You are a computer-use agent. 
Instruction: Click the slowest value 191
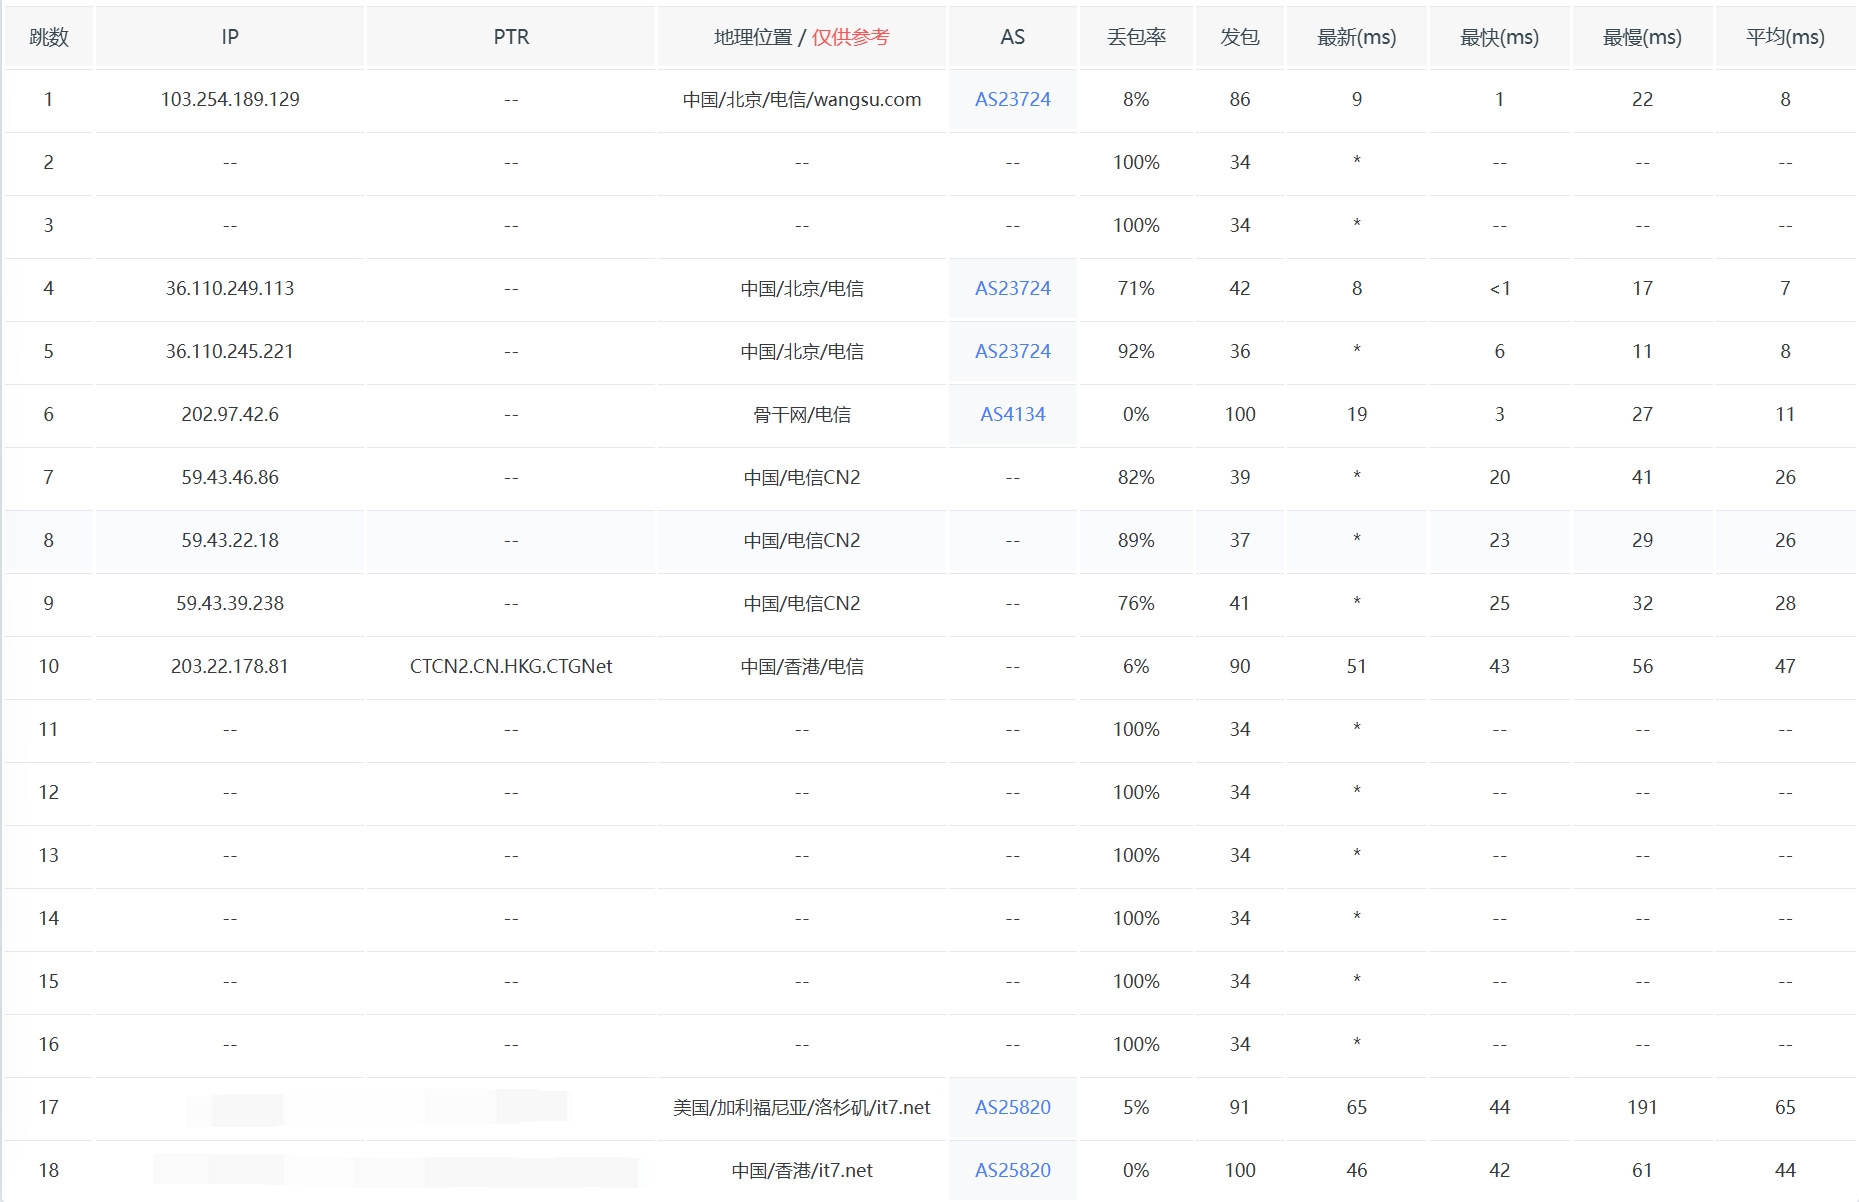coord(1642,1107)
